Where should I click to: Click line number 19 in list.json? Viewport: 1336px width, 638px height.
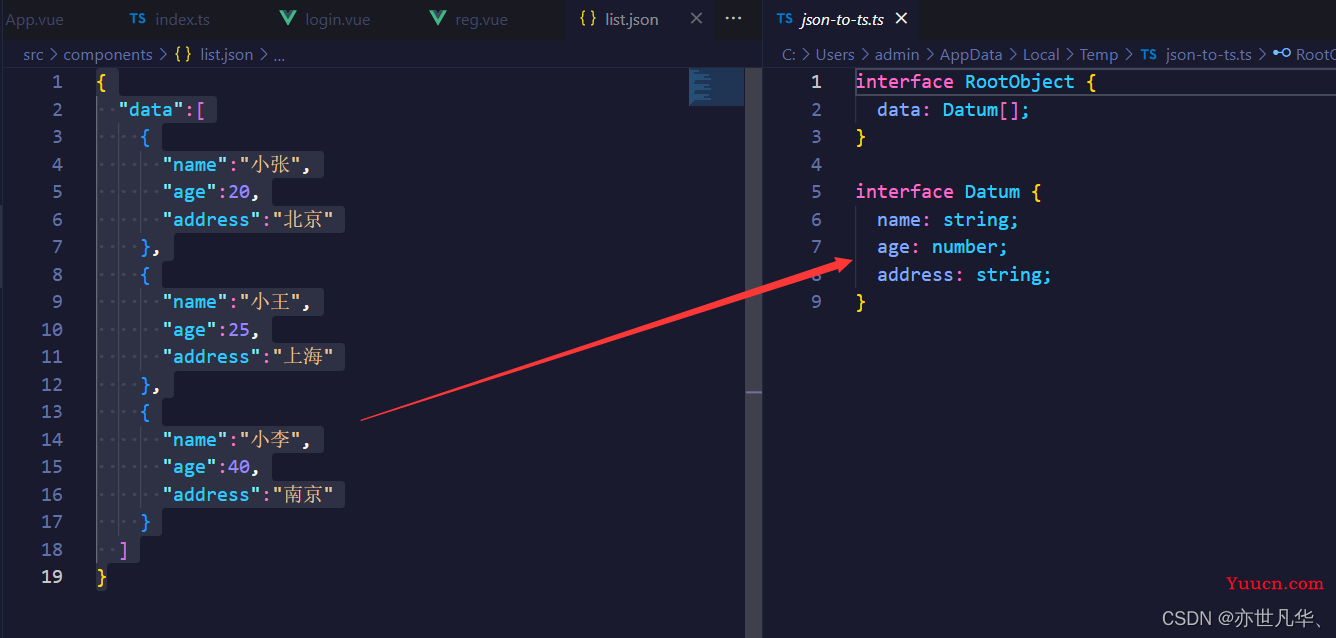click(x=51, y=577)
